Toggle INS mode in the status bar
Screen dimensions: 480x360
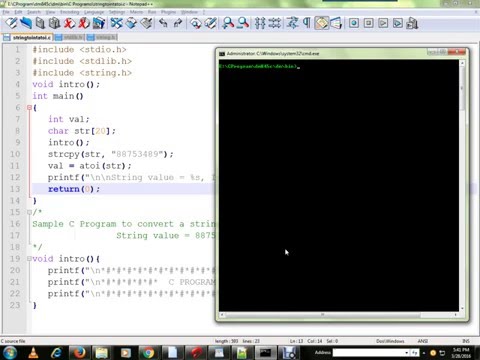pos(466,341)
